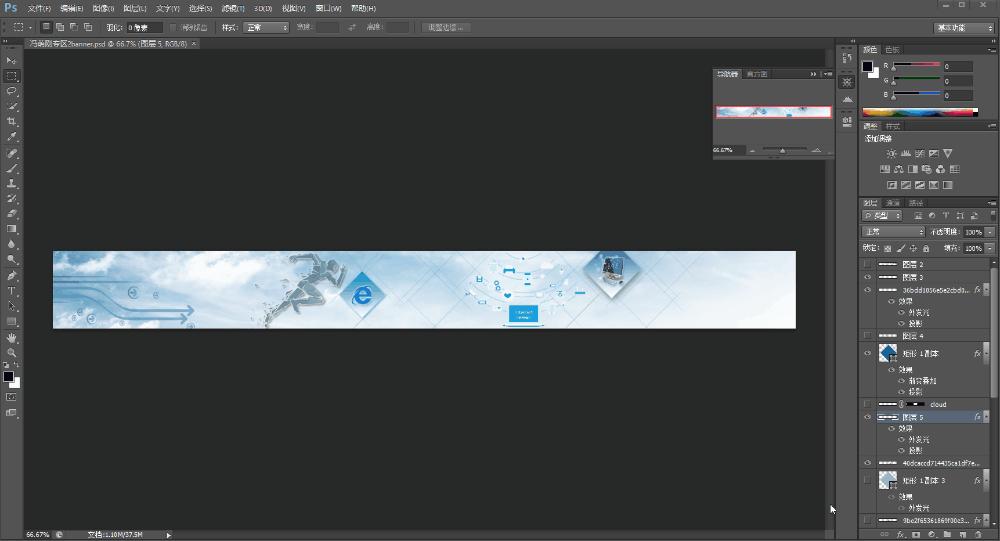Select the Hand tool
This screenshot has width=1000, height=541.
[x=11, y=338]
